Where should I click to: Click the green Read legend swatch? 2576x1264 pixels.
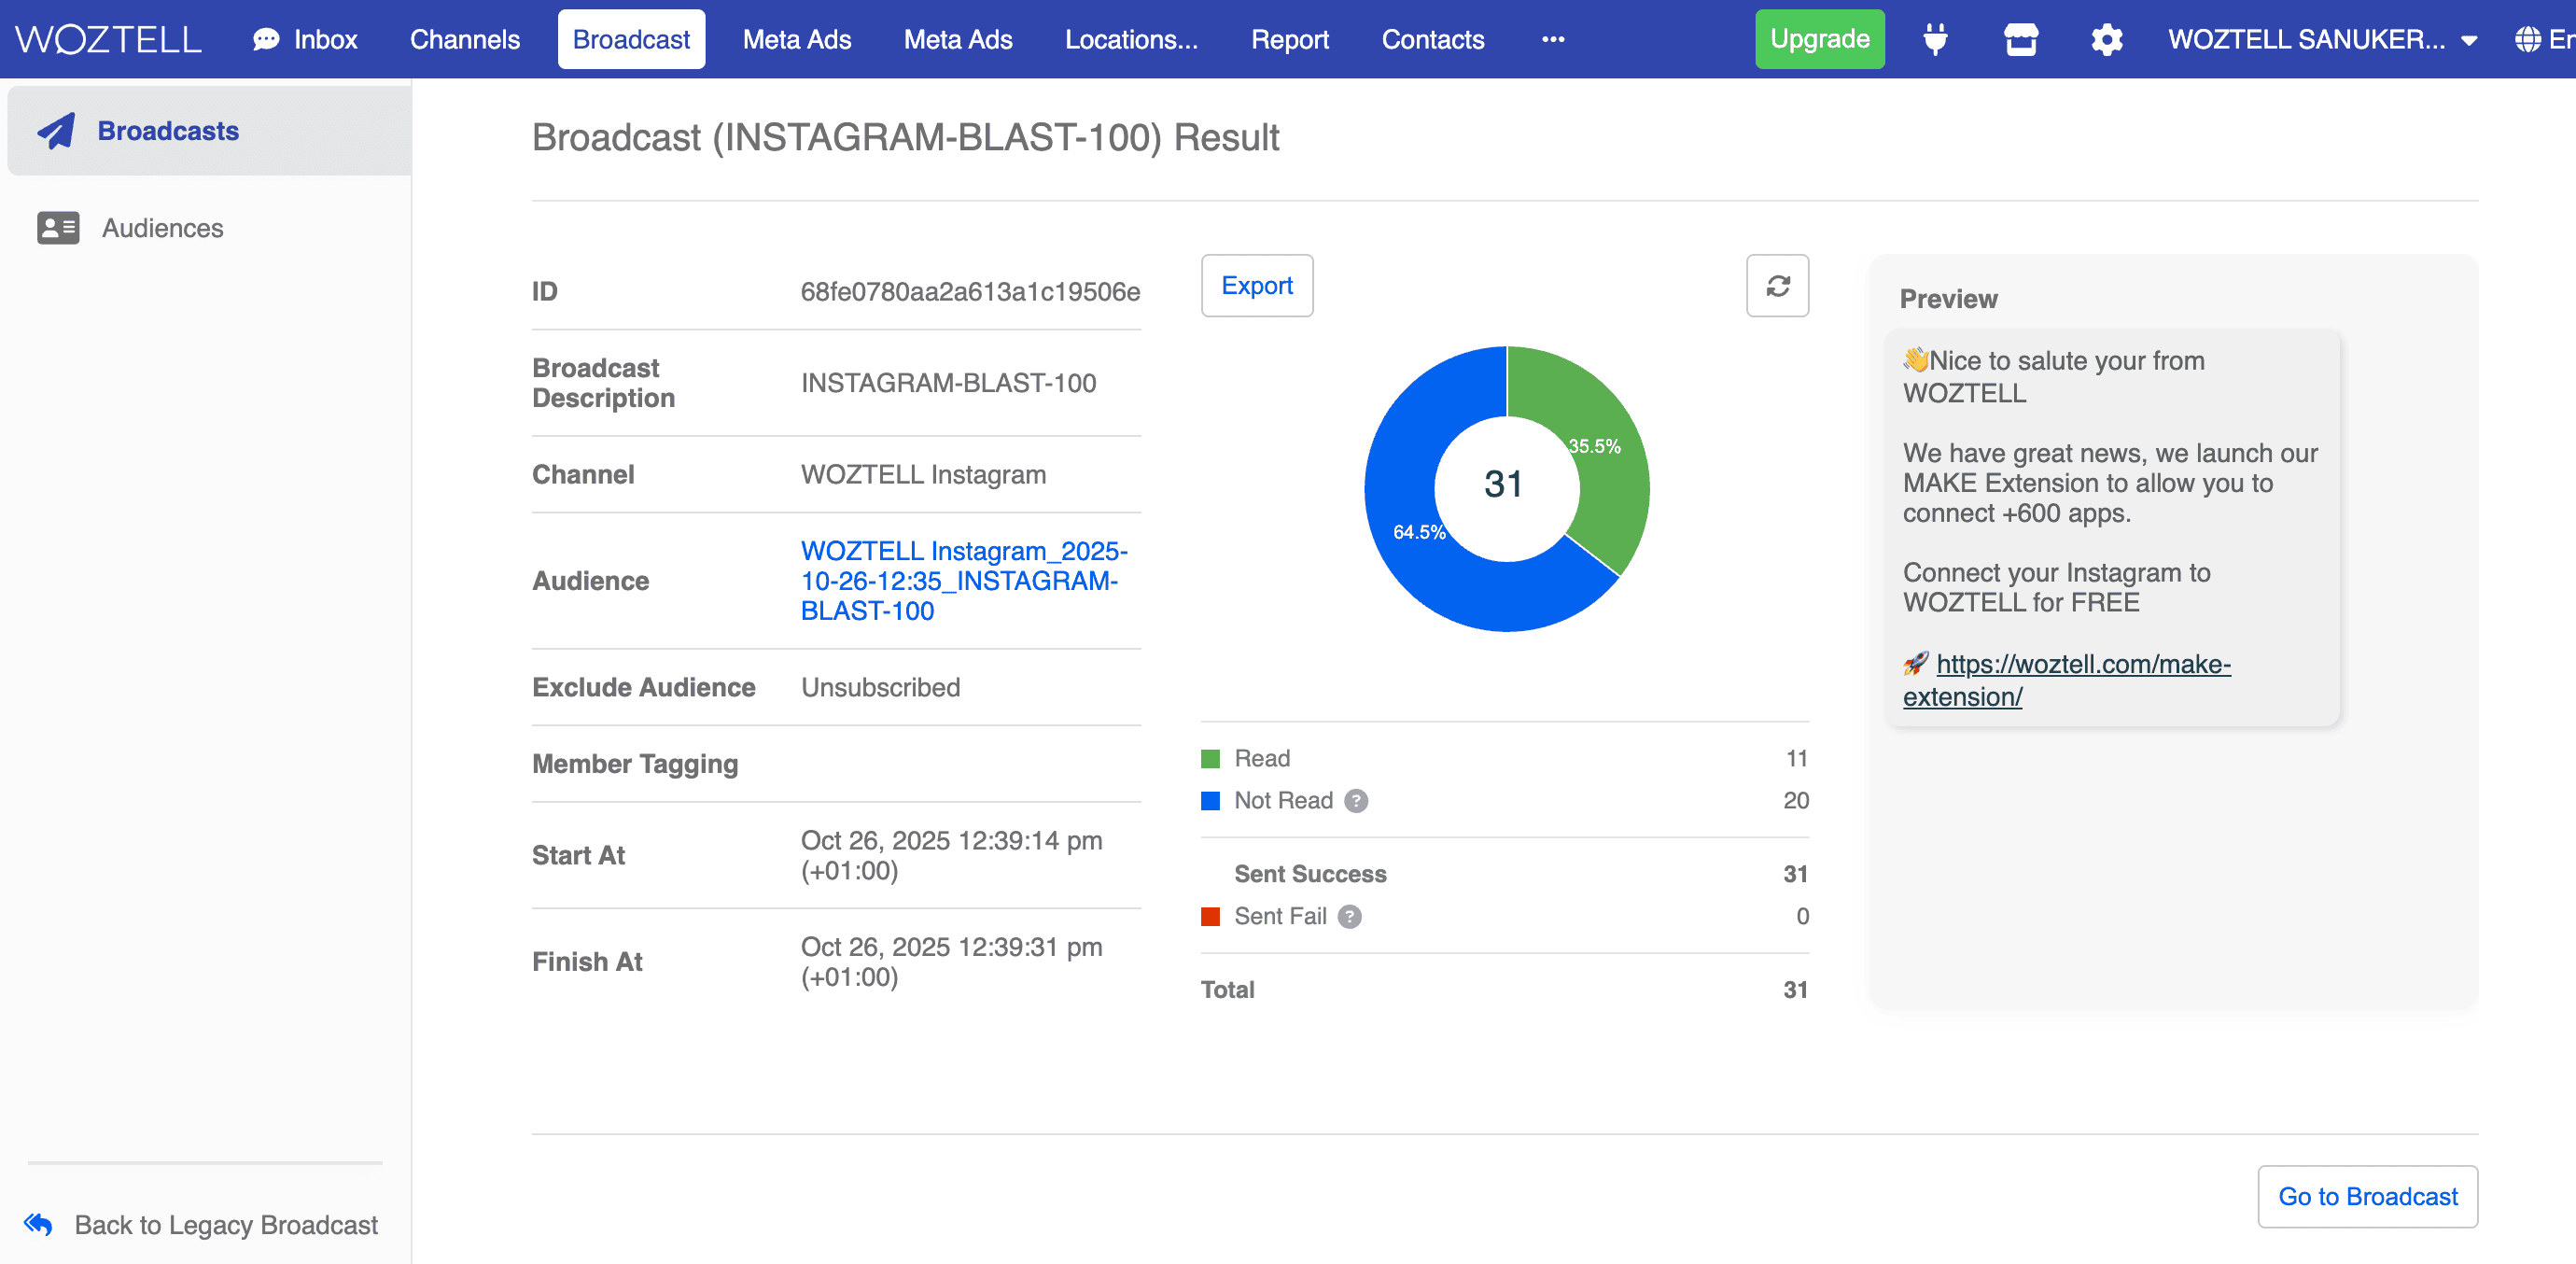tap(1210, 759)
